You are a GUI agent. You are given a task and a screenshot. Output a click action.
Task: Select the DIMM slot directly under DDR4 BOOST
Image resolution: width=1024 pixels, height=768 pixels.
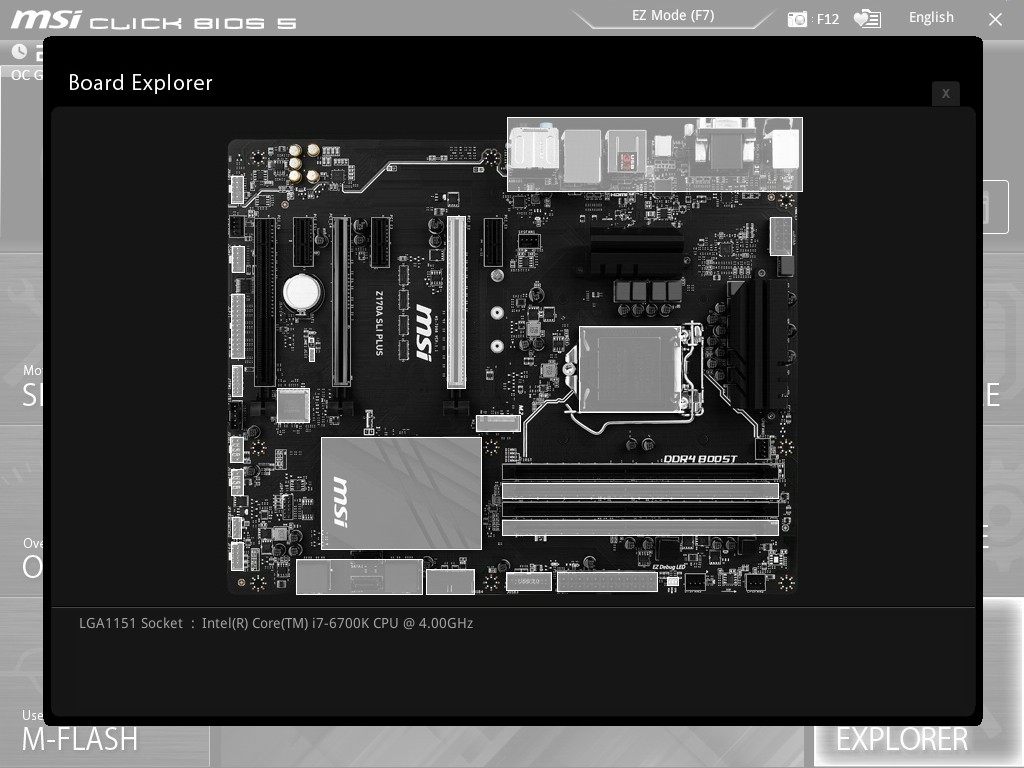(640, 472)
